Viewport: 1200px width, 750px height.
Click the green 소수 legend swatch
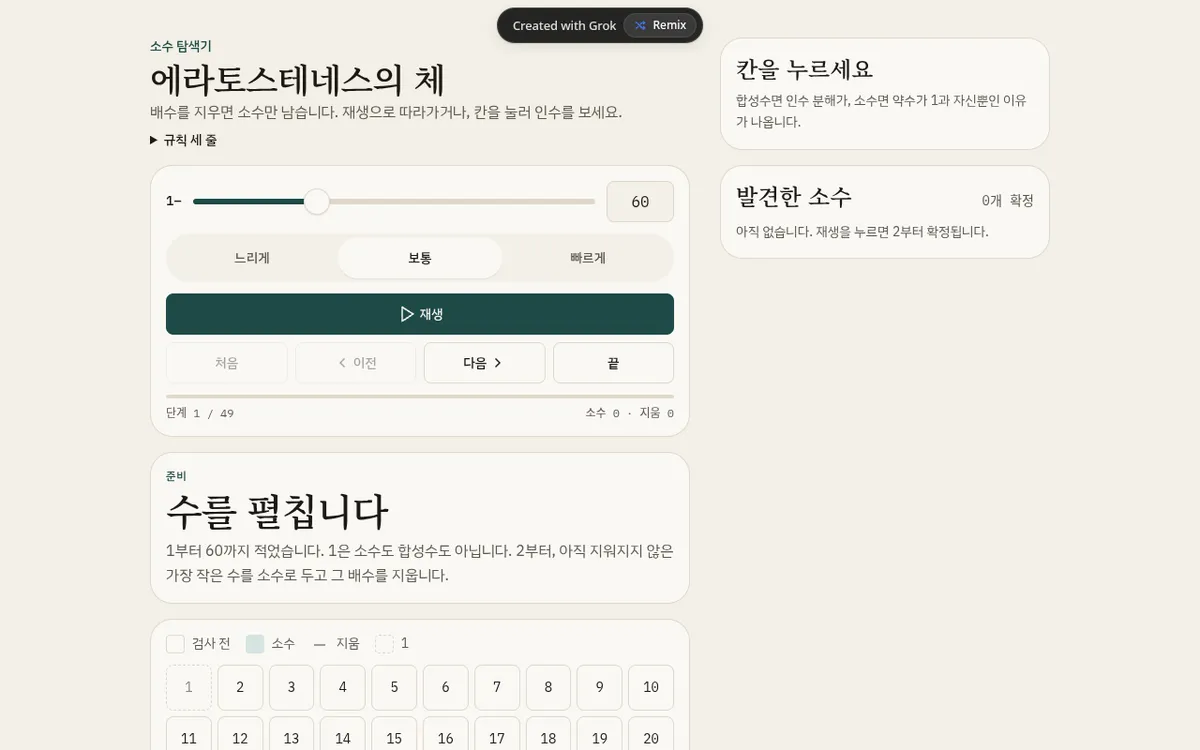[255, 644]
